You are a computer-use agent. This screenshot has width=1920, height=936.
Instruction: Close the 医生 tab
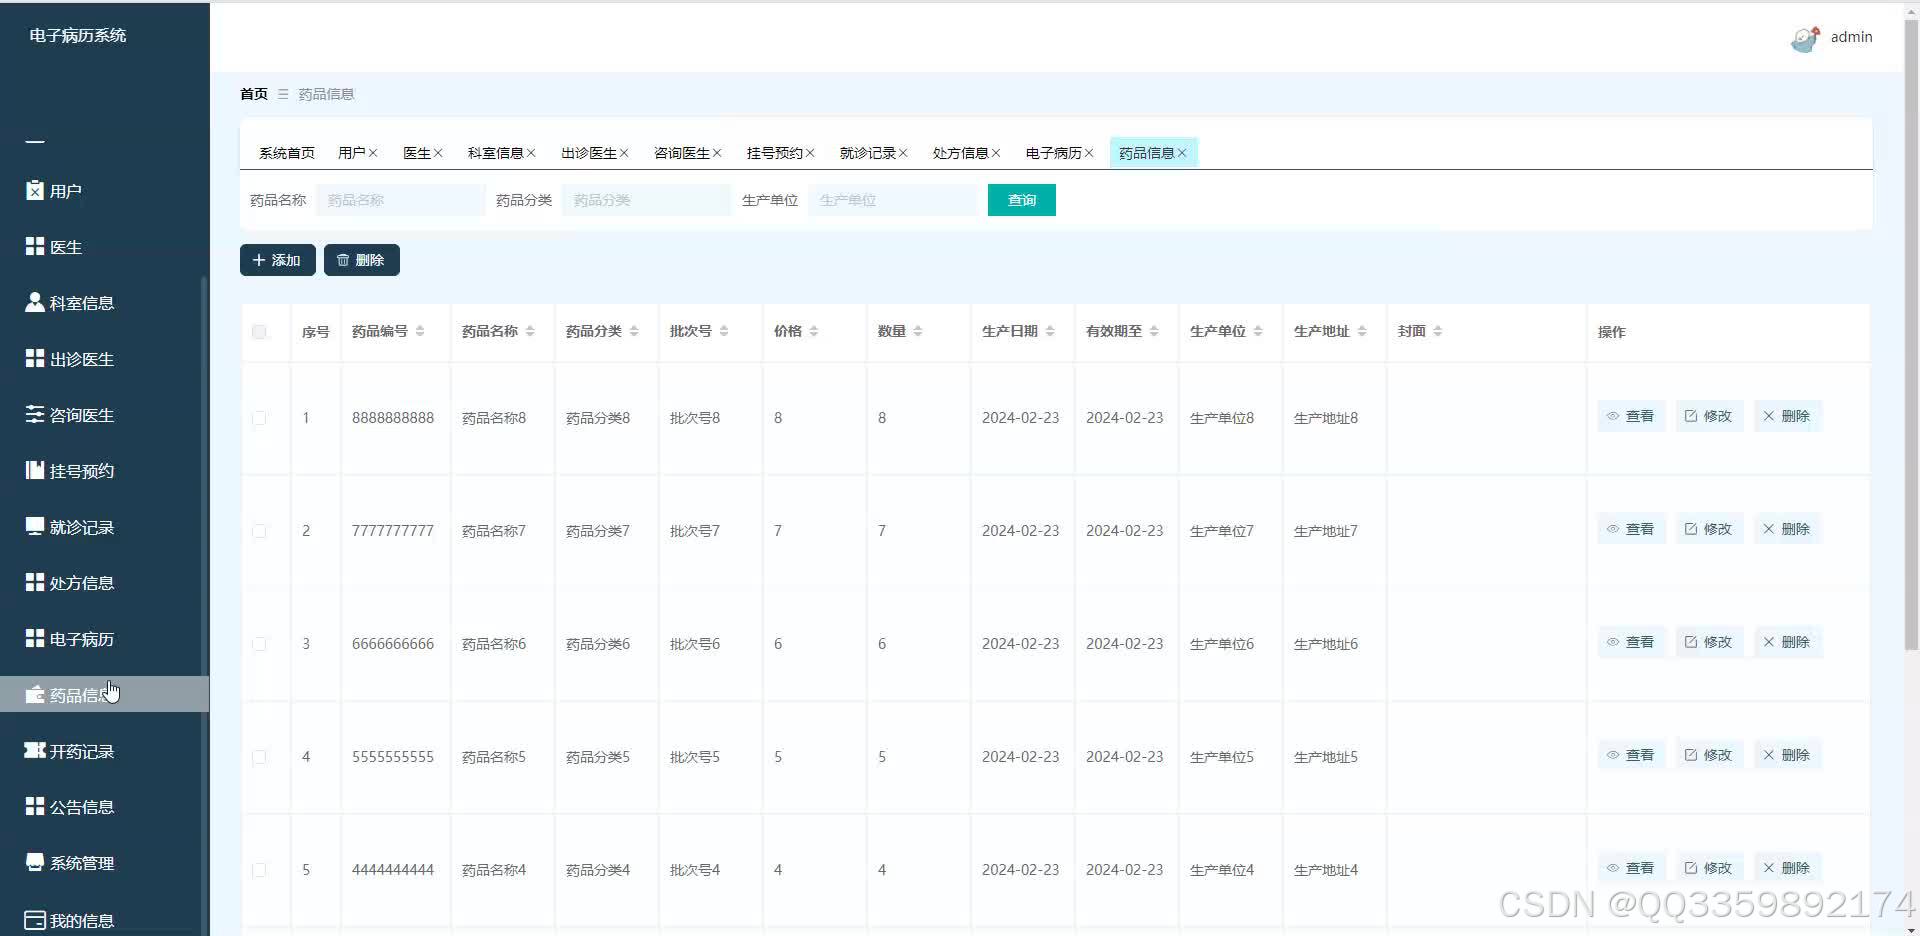[438, 153]
